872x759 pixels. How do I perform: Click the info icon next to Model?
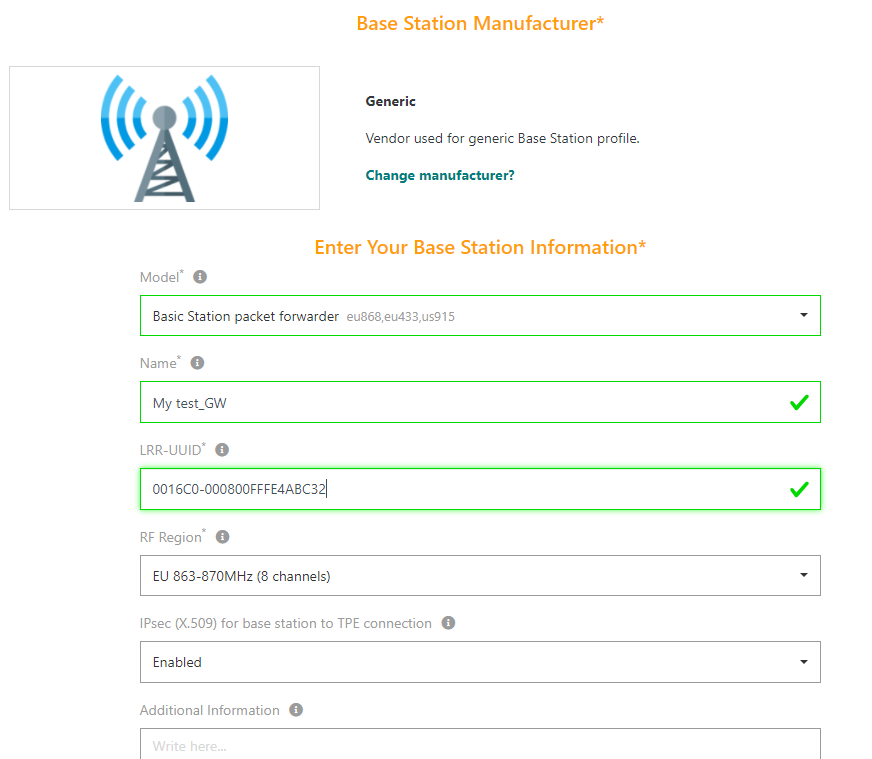click(x=200, y=277)
